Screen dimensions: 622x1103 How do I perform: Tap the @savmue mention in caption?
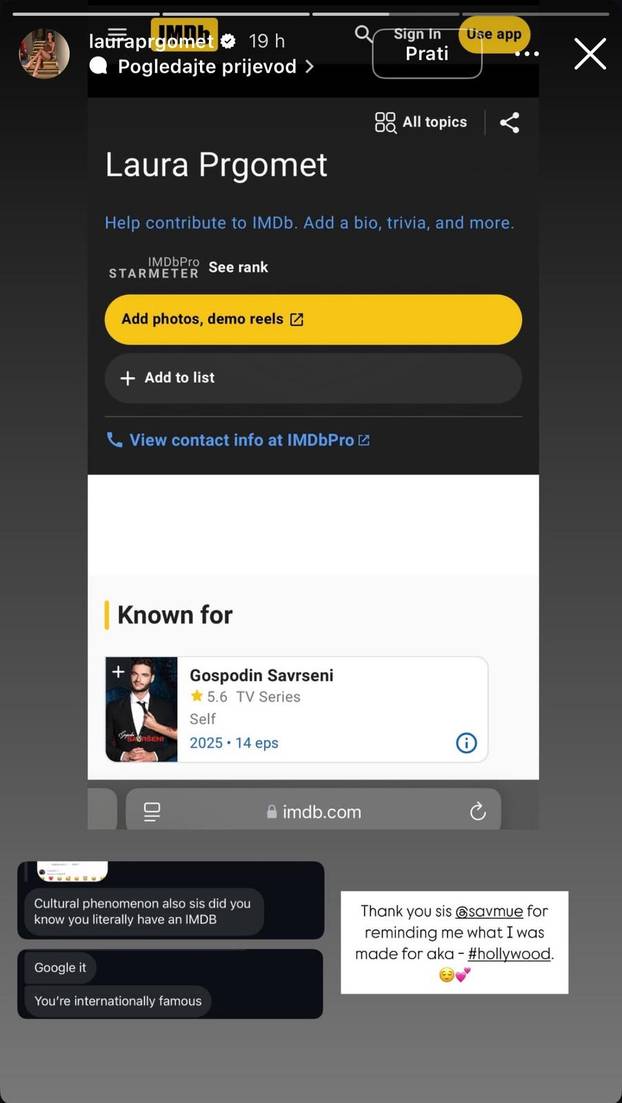tap(489, 912)
